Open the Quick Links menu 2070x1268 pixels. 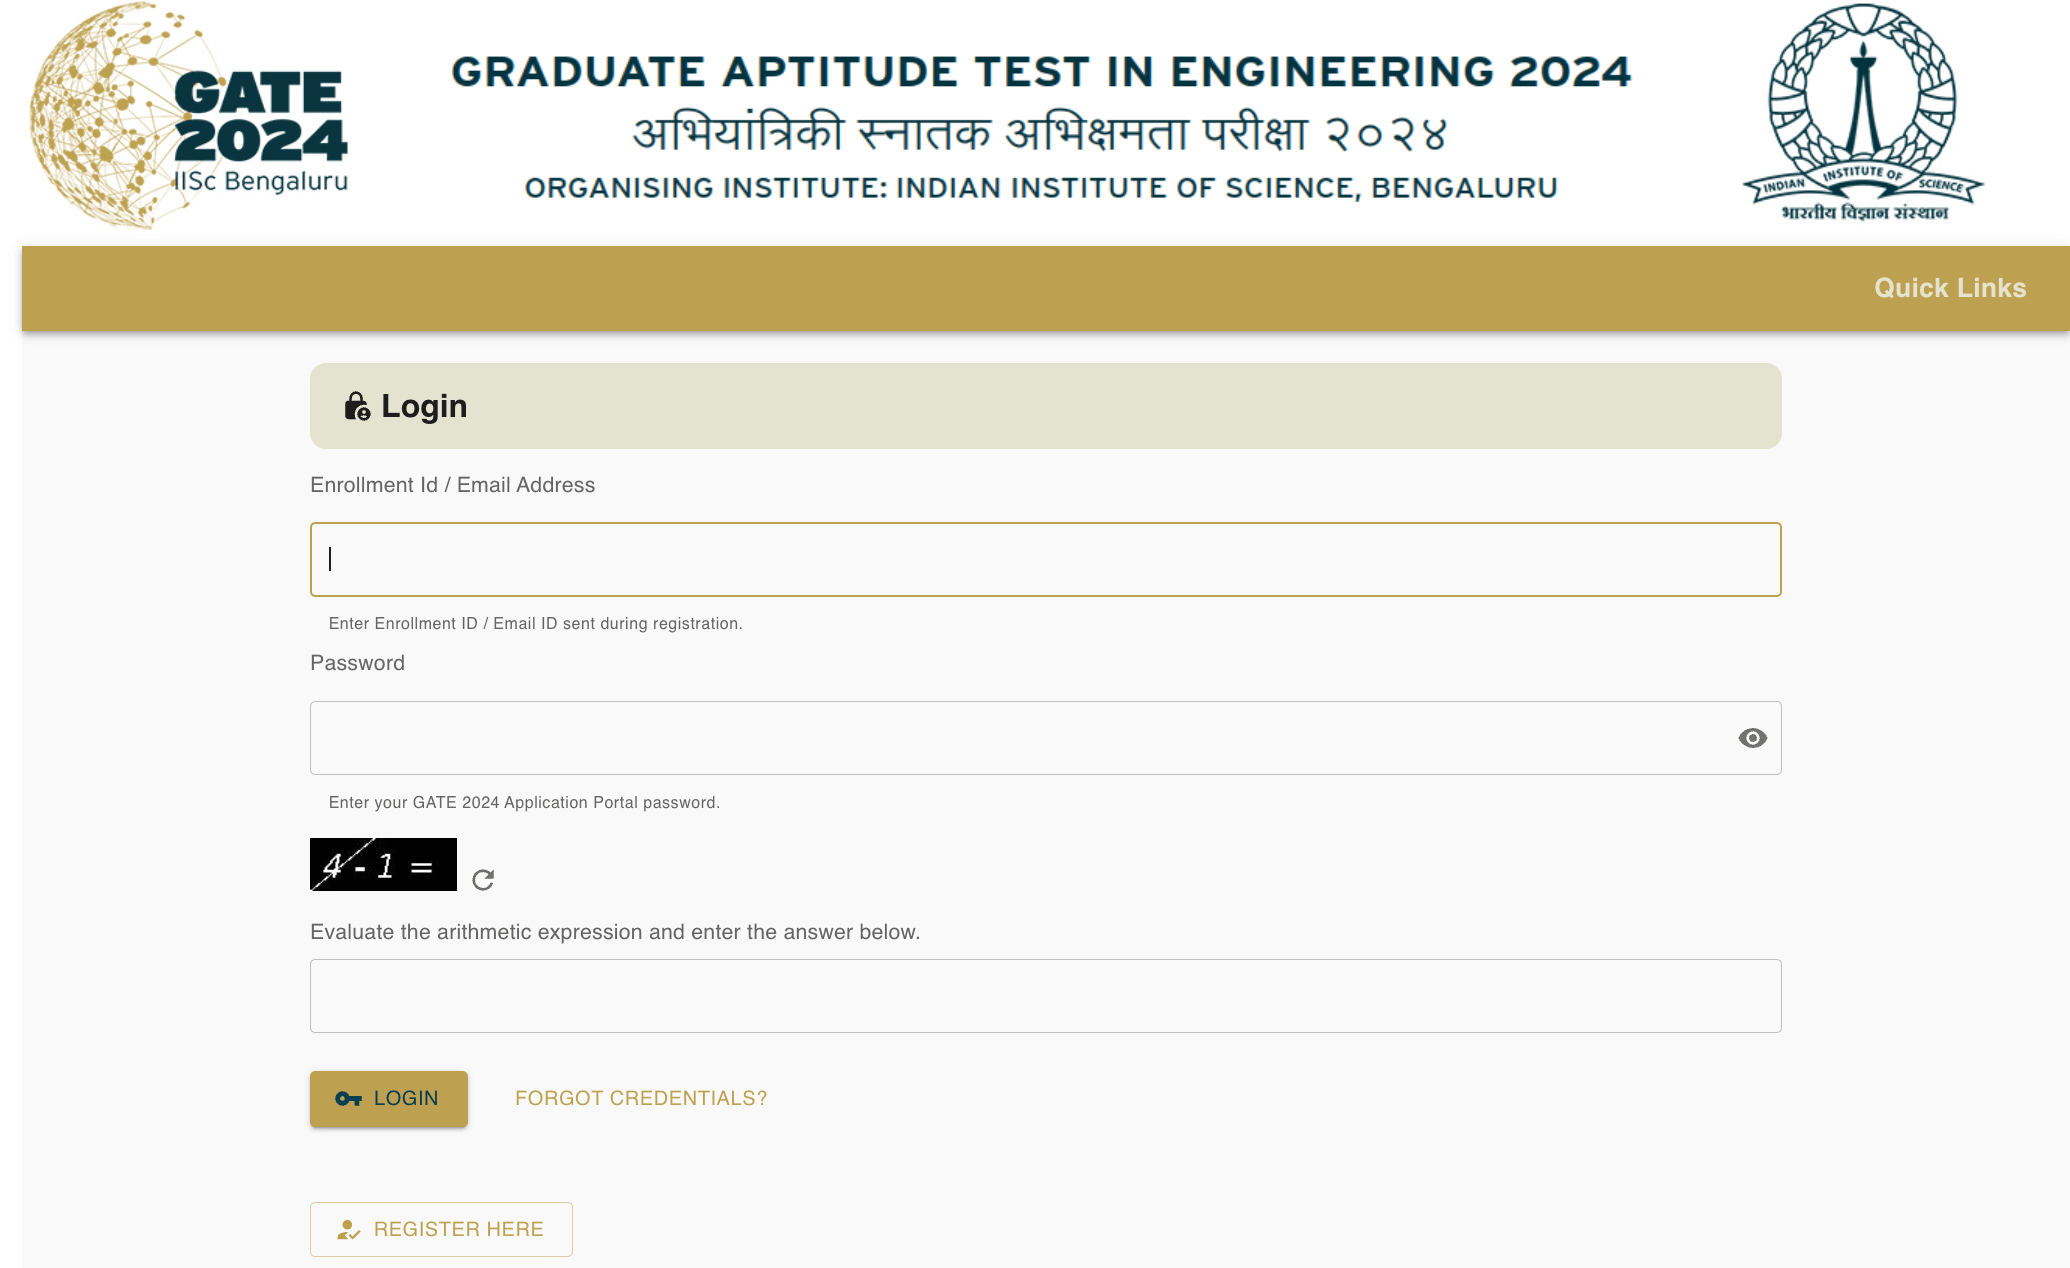[x=1950, y=288]
